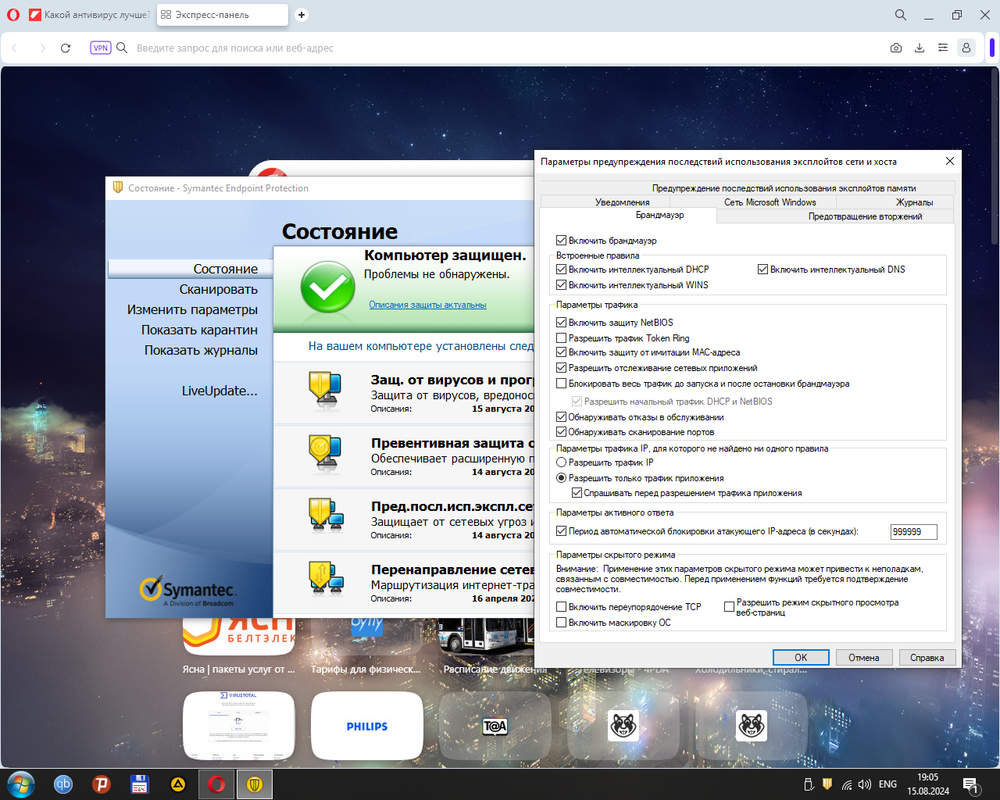Image resolution: width=1000 pixels, height=800 pixels.
Task: Switch to Symantec taskbar shield icon
Action: click(254, 784)
